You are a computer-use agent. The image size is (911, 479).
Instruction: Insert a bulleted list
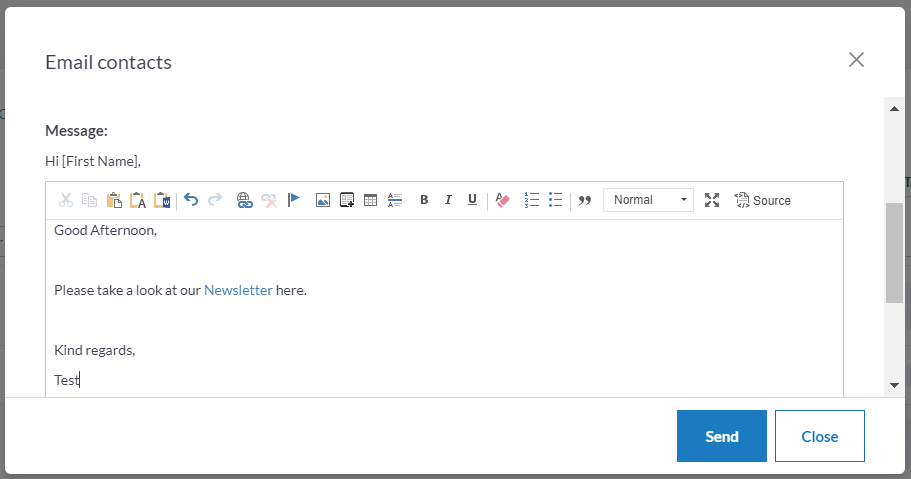pos(556,200)
